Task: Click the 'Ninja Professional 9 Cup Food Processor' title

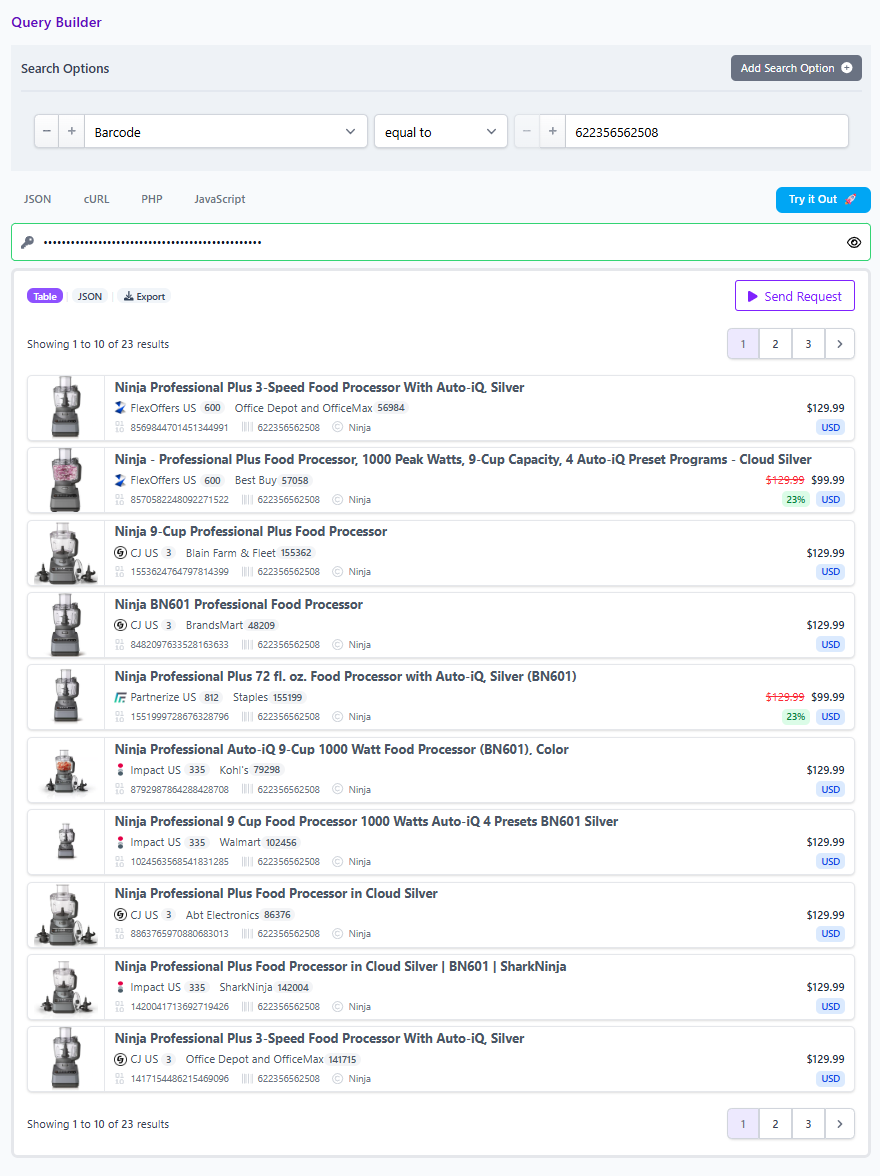Action: pyautogui.click(x=366, y=821)
